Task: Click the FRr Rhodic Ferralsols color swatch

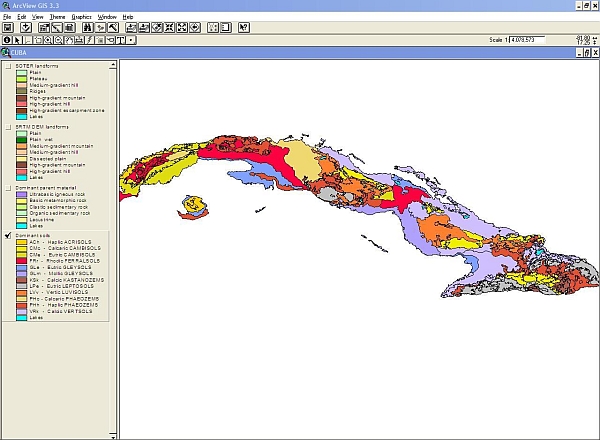Action: click(x=21, y=260)
